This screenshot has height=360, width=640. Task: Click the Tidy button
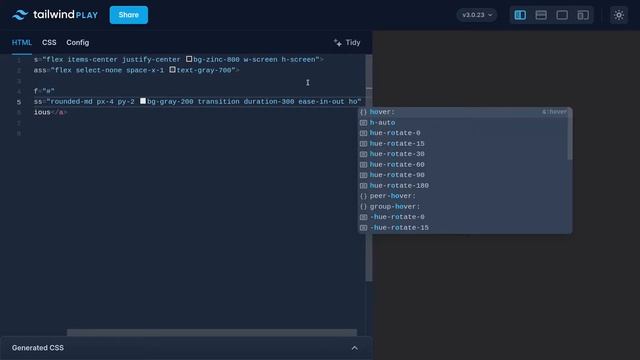click(x=347, y=42)
